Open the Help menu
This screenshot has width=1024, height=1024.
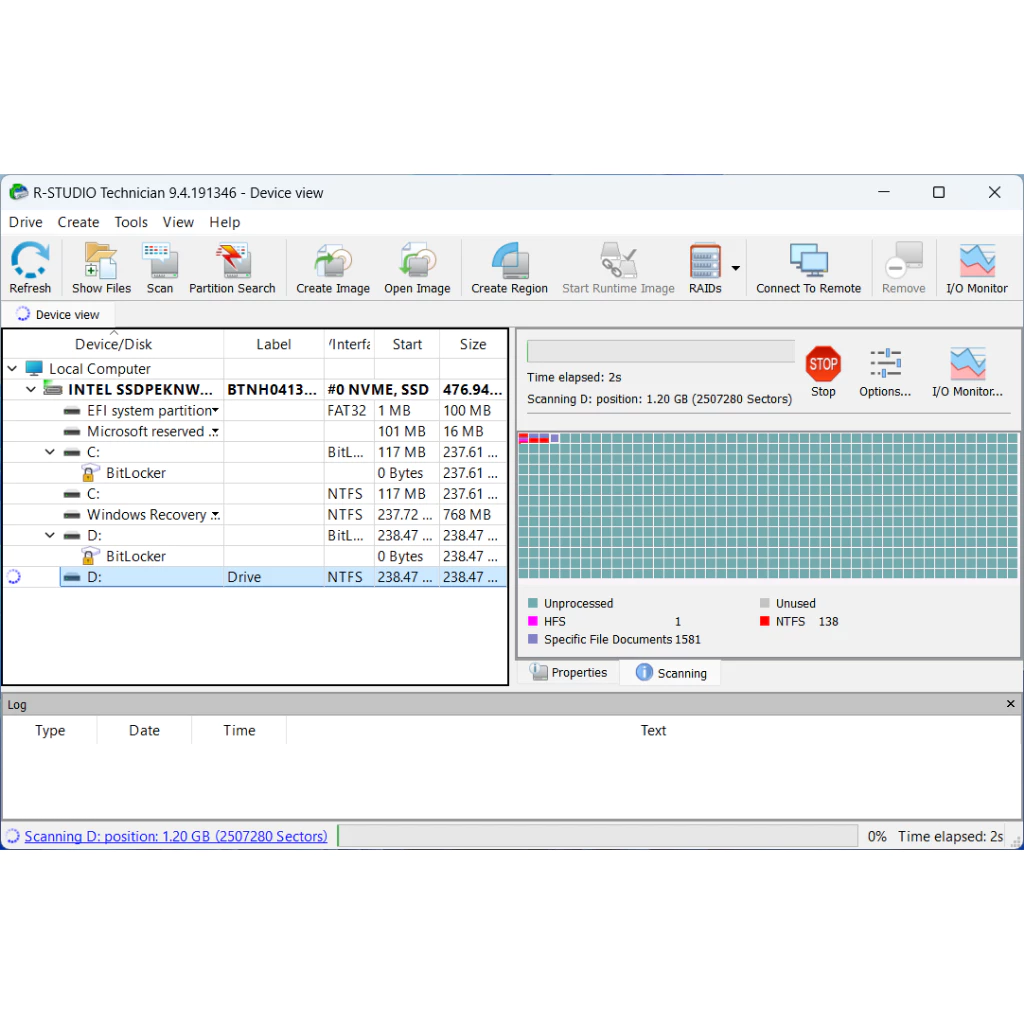pyautogui.click(x=225, y=222)
